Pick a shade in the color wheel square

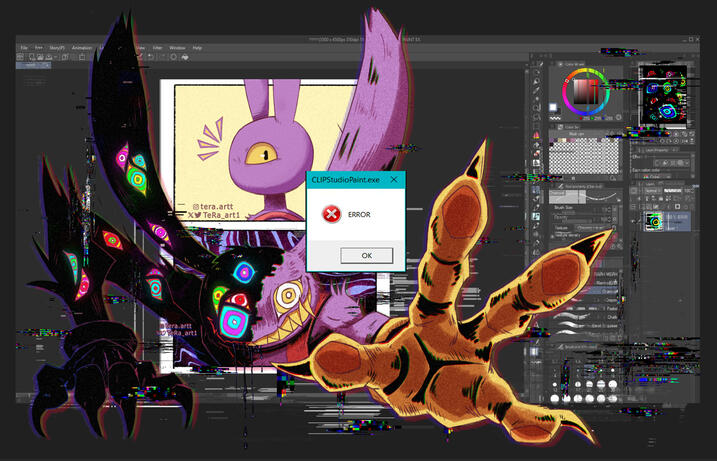pos(586,91)
